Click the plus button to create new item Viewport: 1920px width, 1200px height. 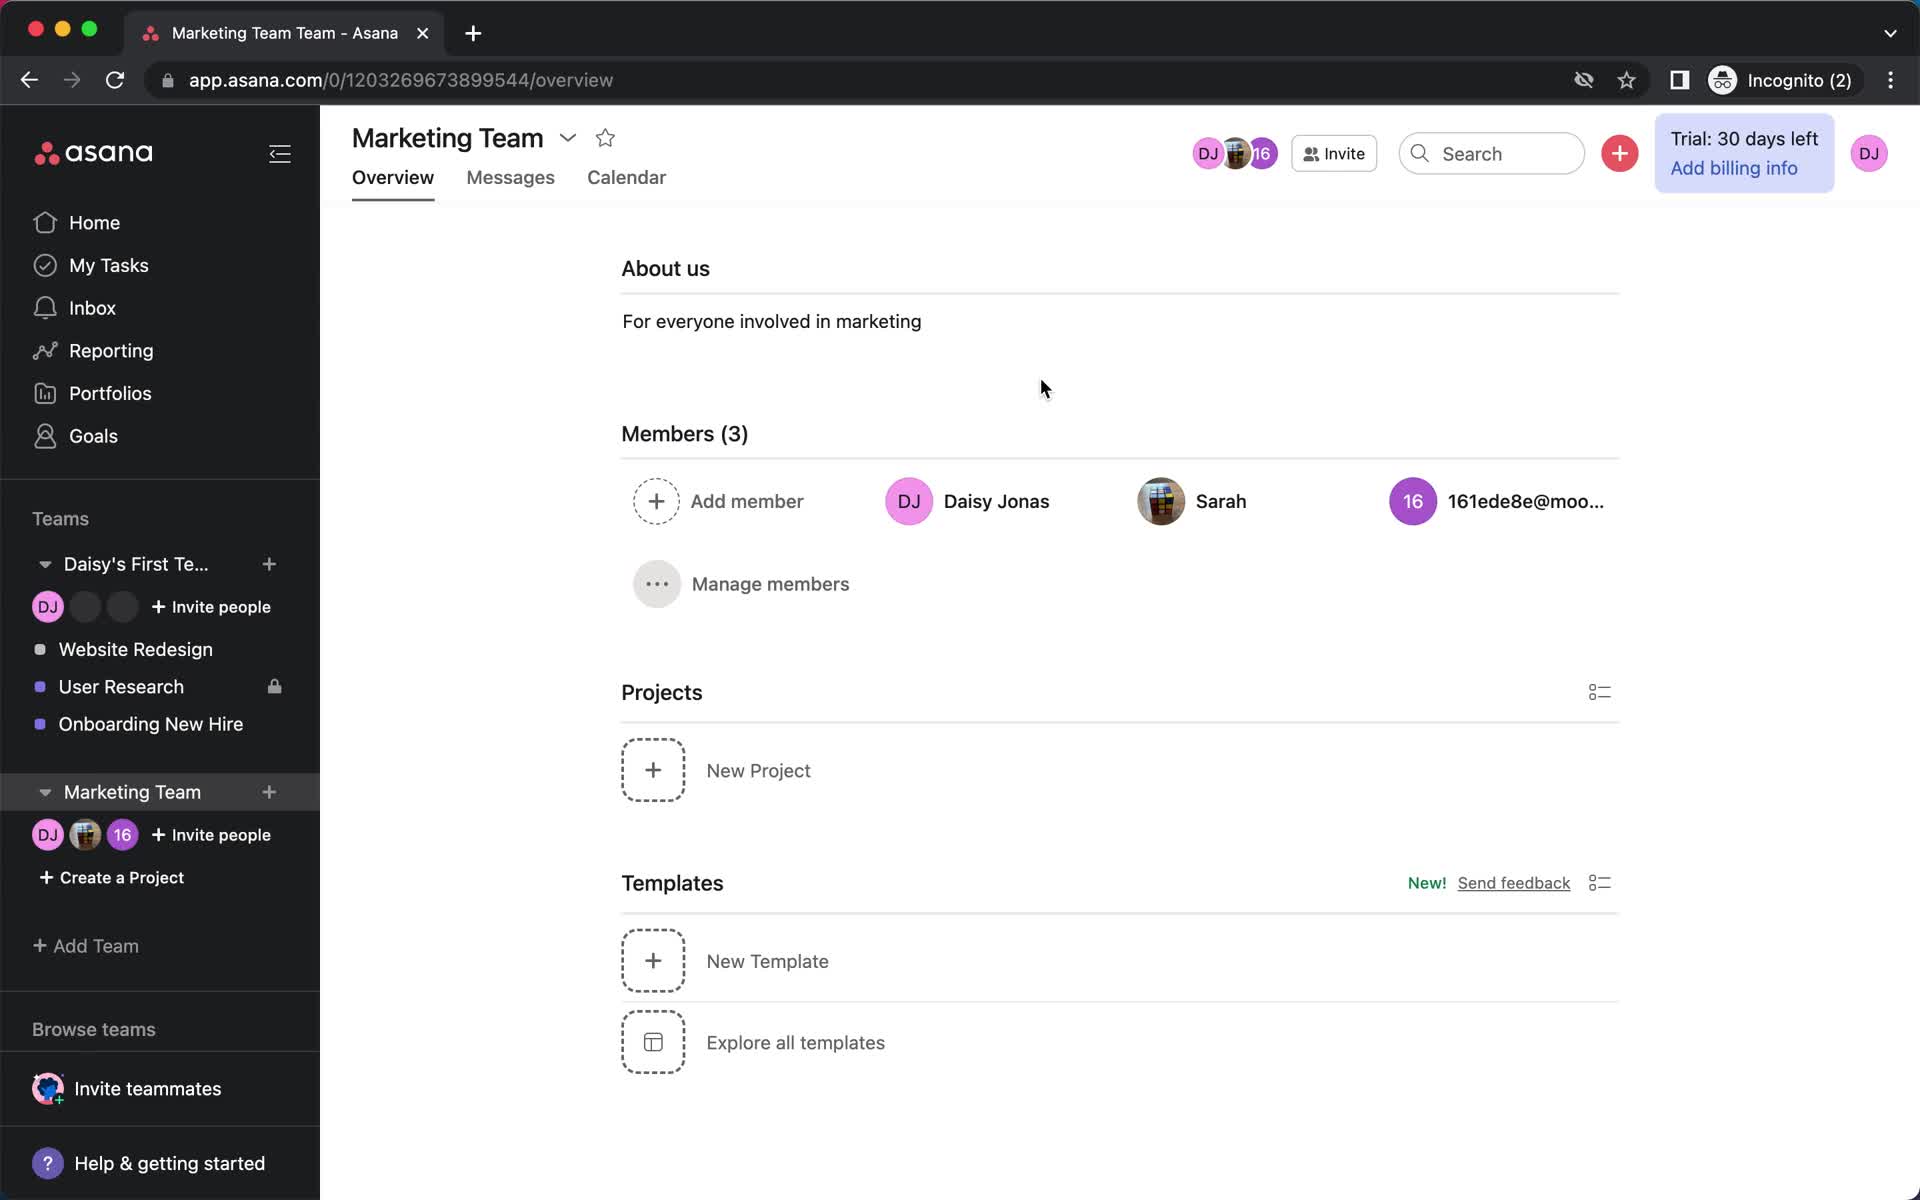click(x=1619, y=153)
